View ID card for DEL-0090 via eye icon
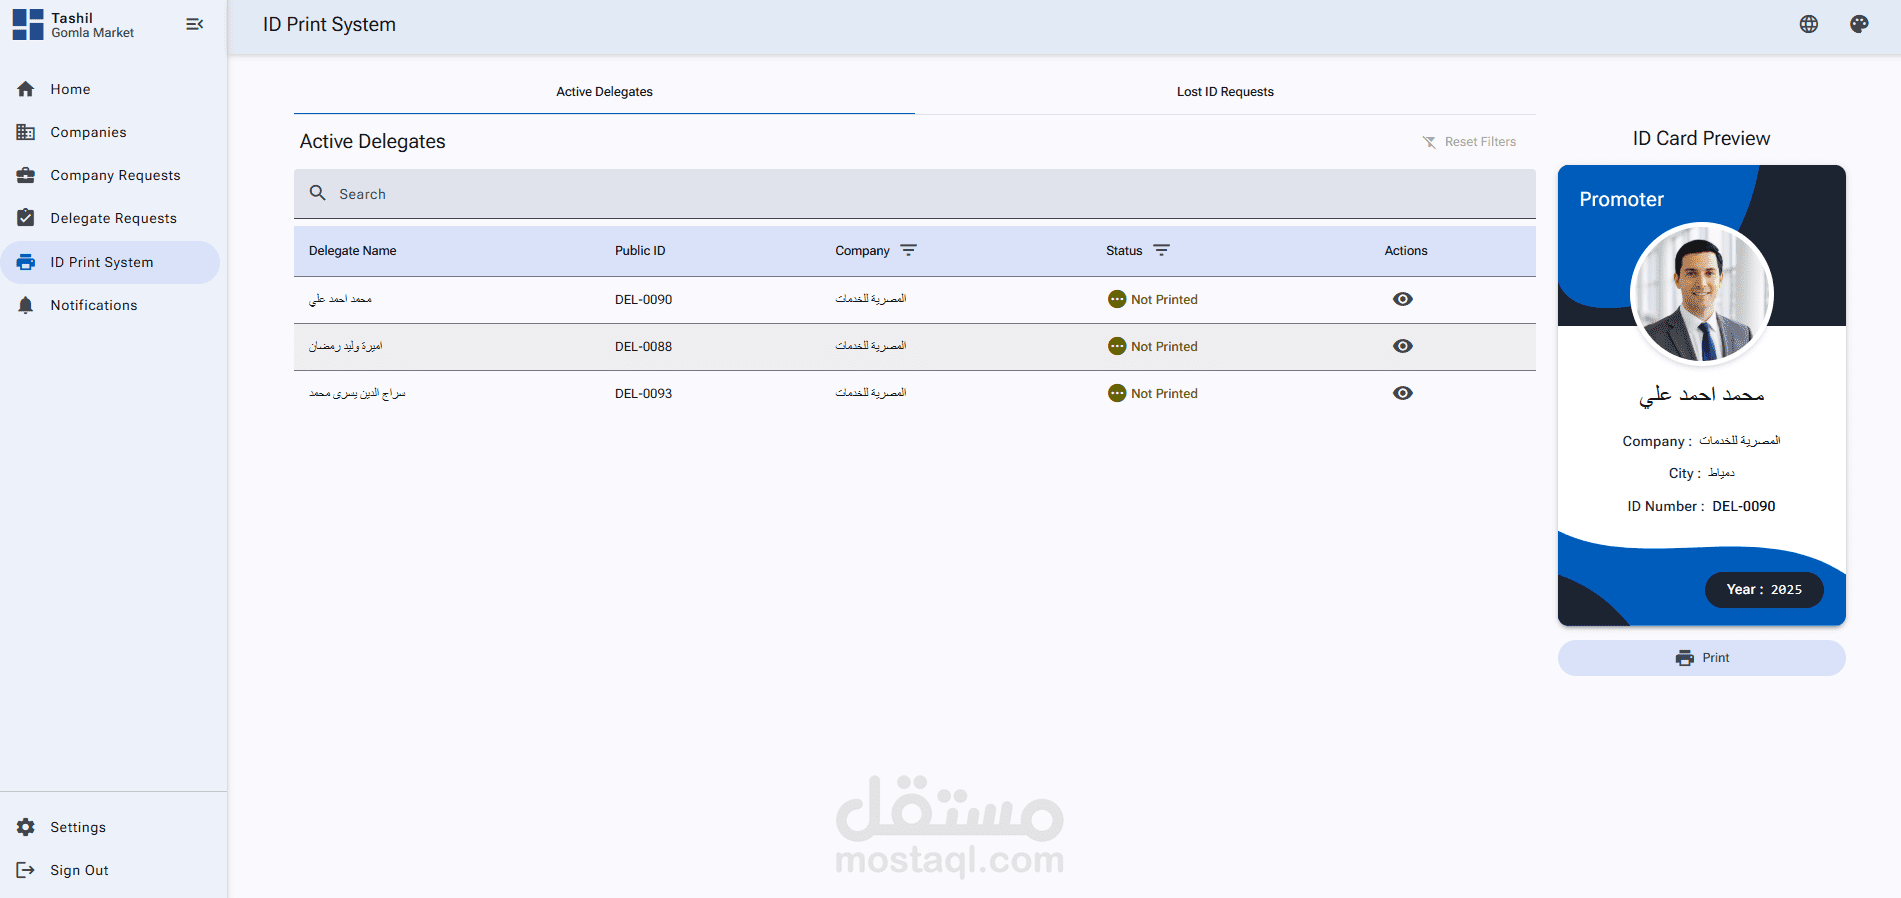The height and width of the screenshot is (898, 1901). click(x=1403, y=299)
